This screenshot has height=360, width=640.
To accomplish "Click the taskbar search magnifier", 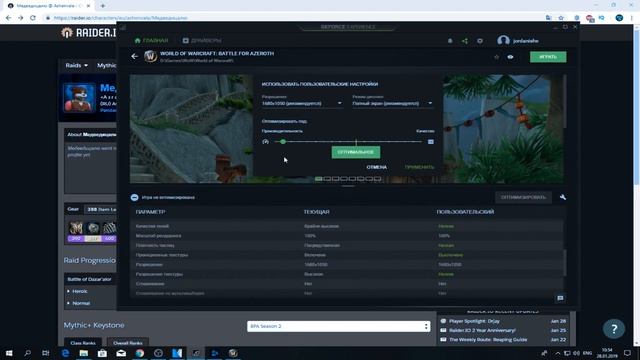I will click(x=27, y=353).
